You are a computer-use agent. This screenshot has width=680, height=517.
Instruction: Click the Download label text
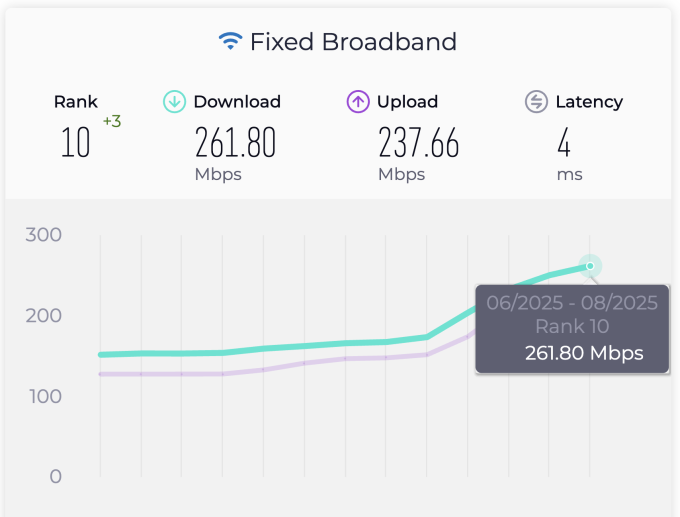(x=237, y=101)
